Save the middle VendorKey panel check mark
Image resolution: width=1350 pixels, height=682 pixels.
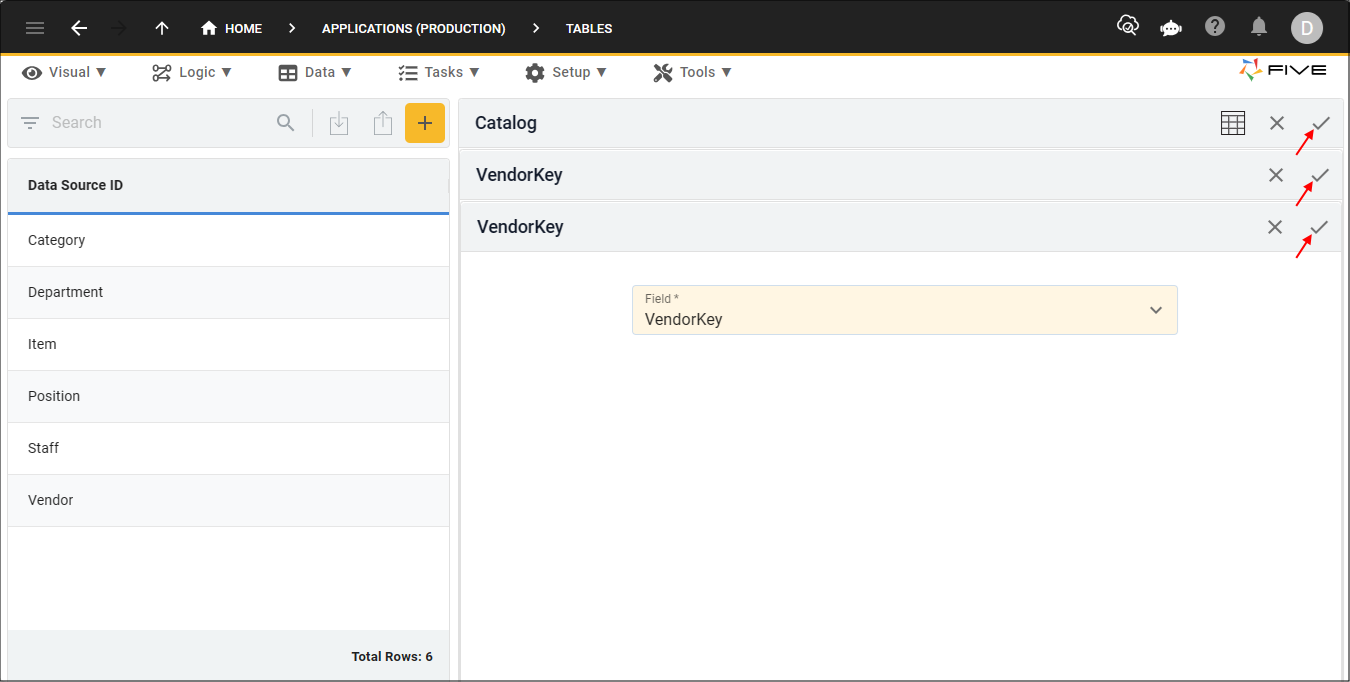click(1320, 175)
